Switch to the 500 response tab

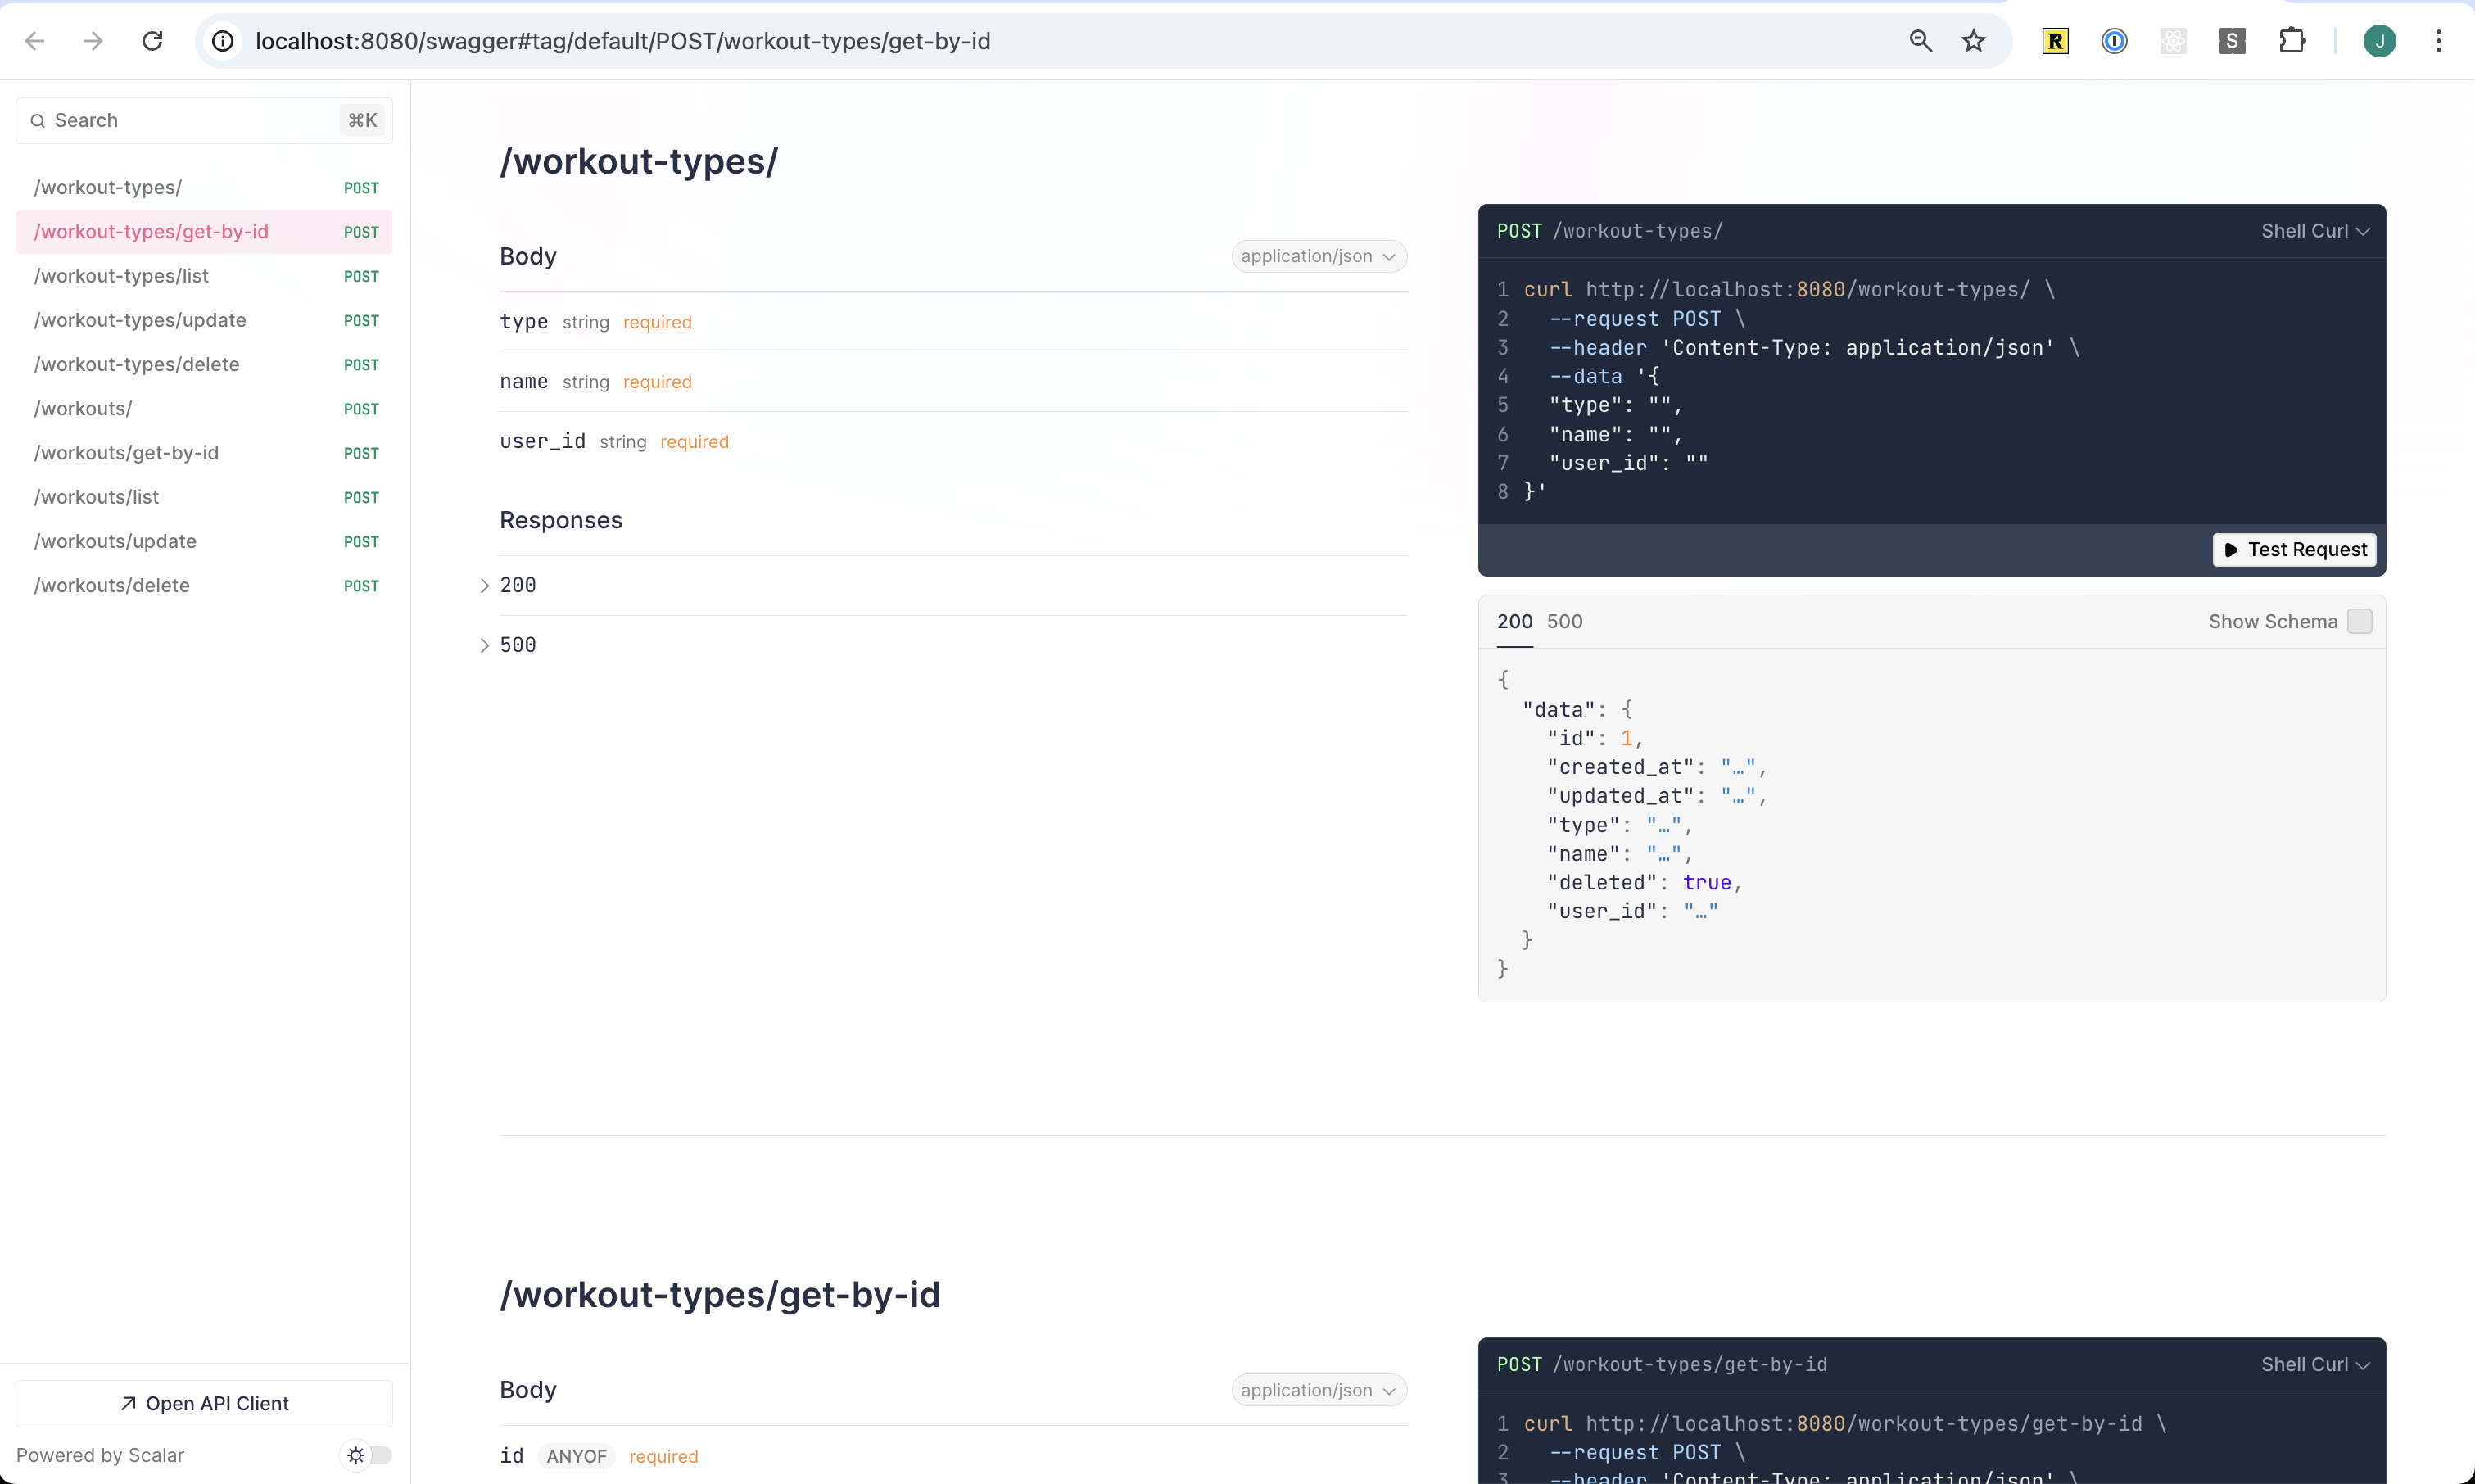click(x=1563, y=621)
